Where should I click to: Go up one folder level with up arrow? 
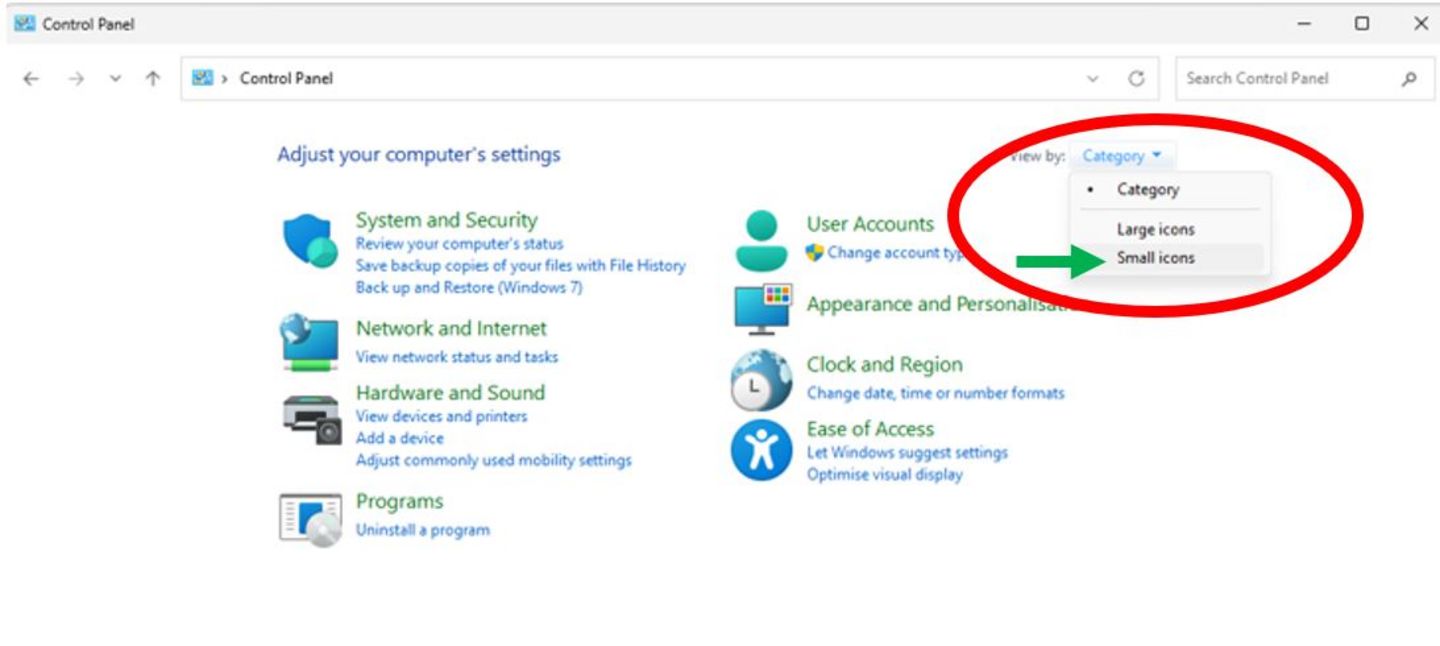(153, 79)
